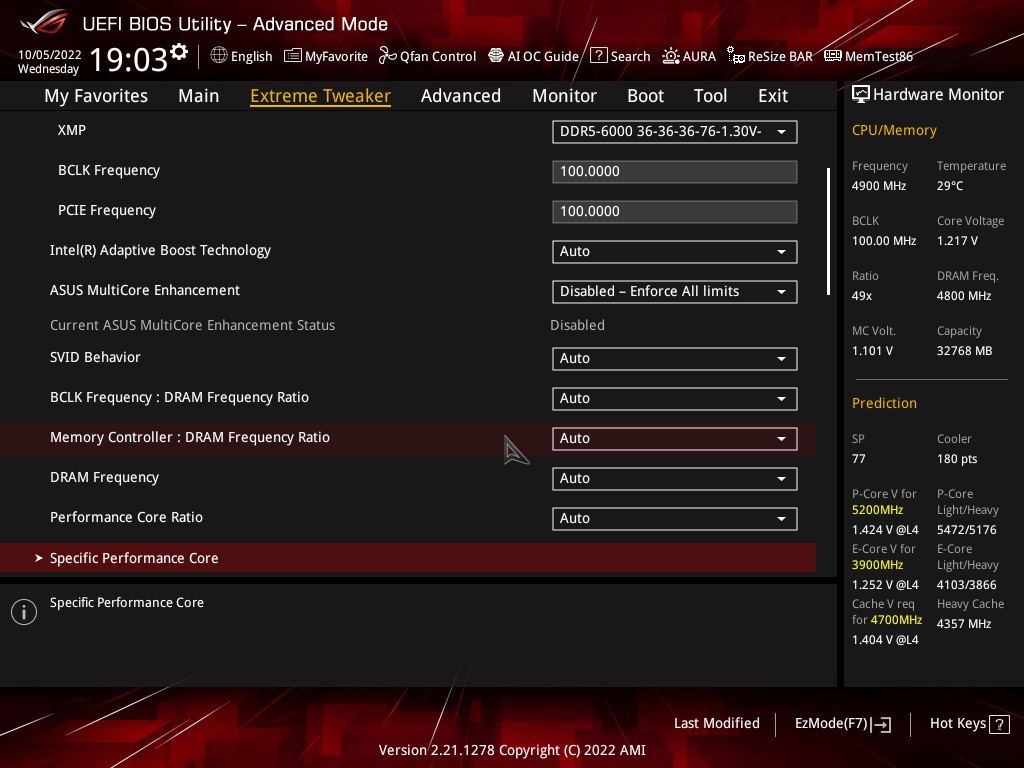Open the Performance Core Ratio dropdown
Screen dimensions: 1024x768
pos(675,519)
